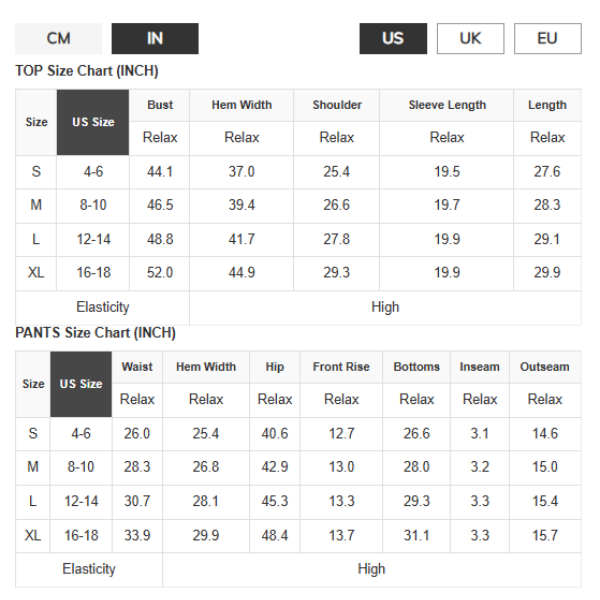Screen dimensions: 600x600
Task: Click the US Size header in TOP chart
Action: click(x=93, y=122)
